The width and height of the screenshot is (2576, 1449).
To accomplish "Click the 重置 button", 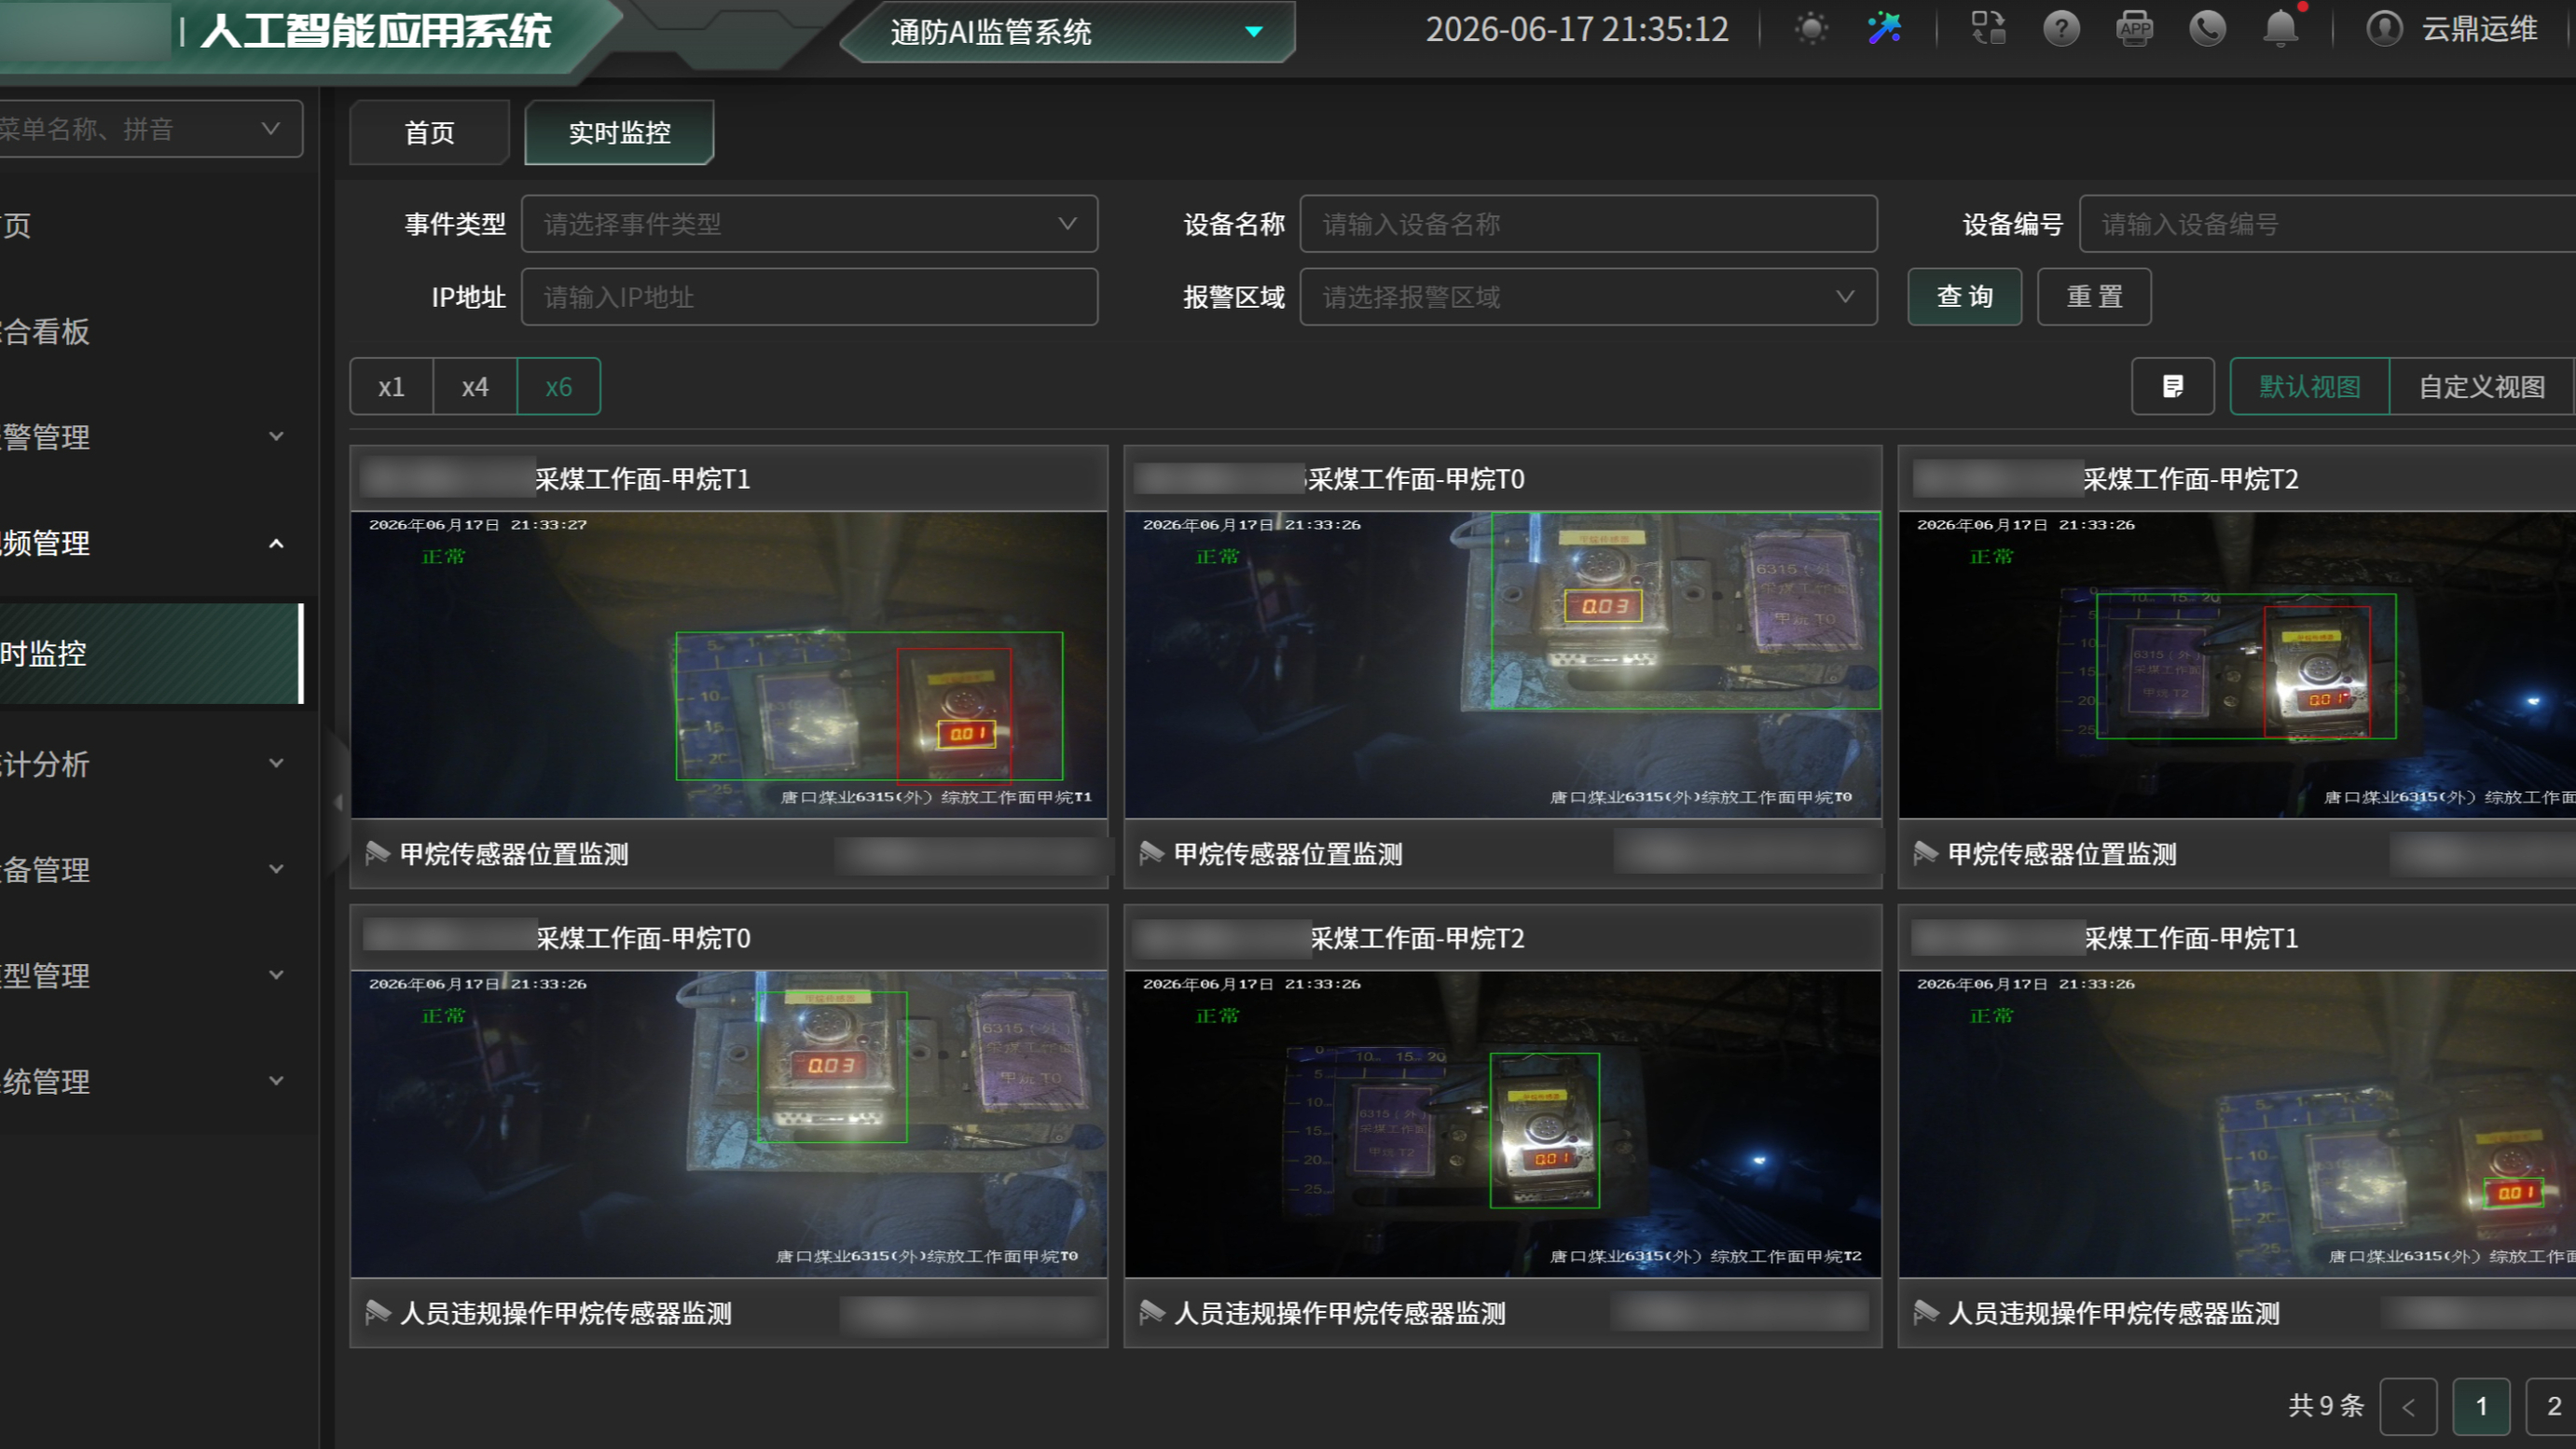I will (2094, 297).
